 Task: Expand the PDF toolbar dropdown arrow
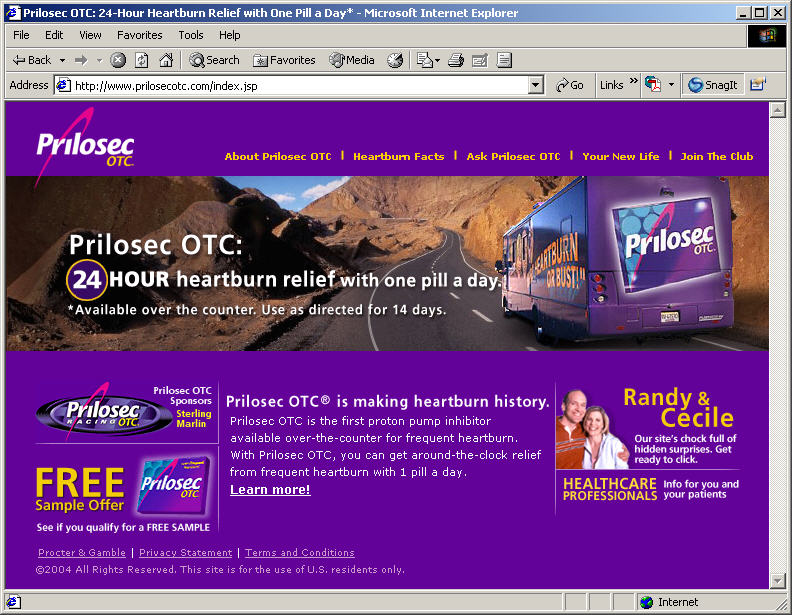671,85
